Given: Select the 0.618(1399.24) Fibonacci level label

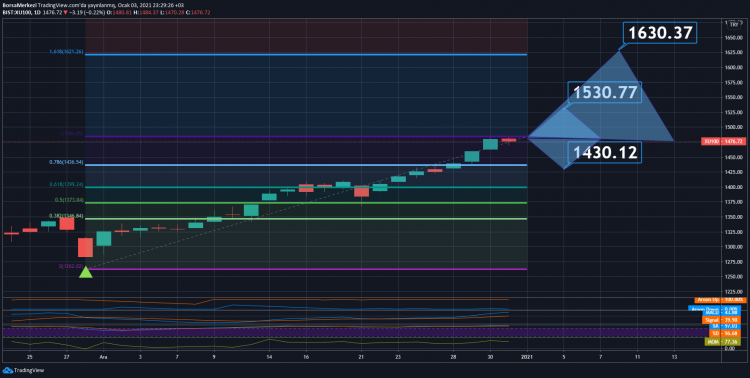Looking at the screenshot, I should (x=66, y=184).
